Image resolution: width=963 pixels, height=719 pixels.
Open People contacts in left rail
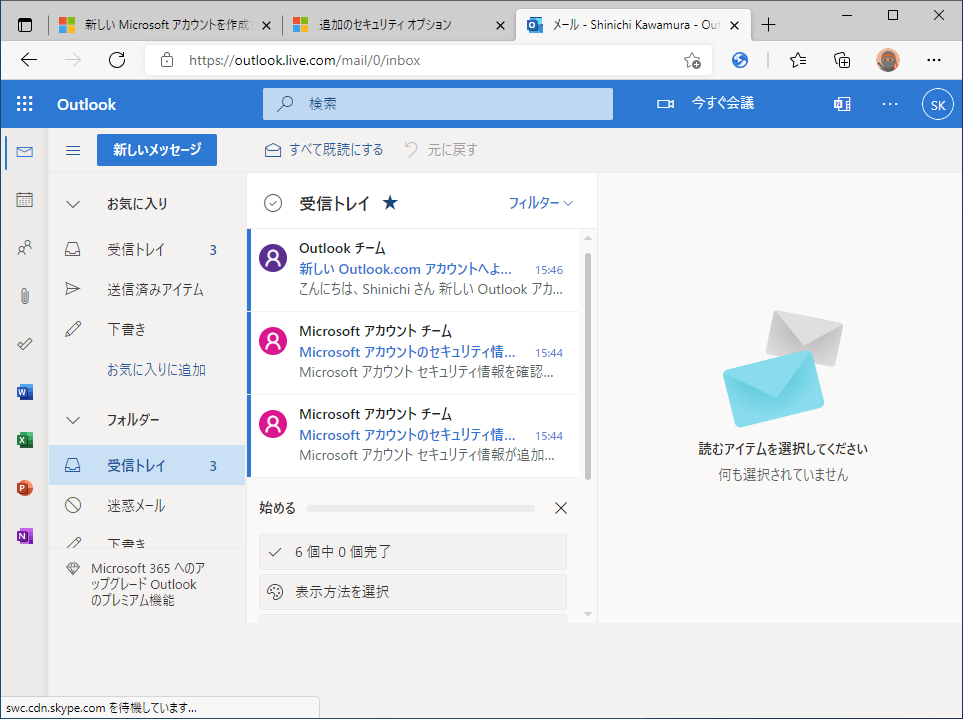pos(25,247)
